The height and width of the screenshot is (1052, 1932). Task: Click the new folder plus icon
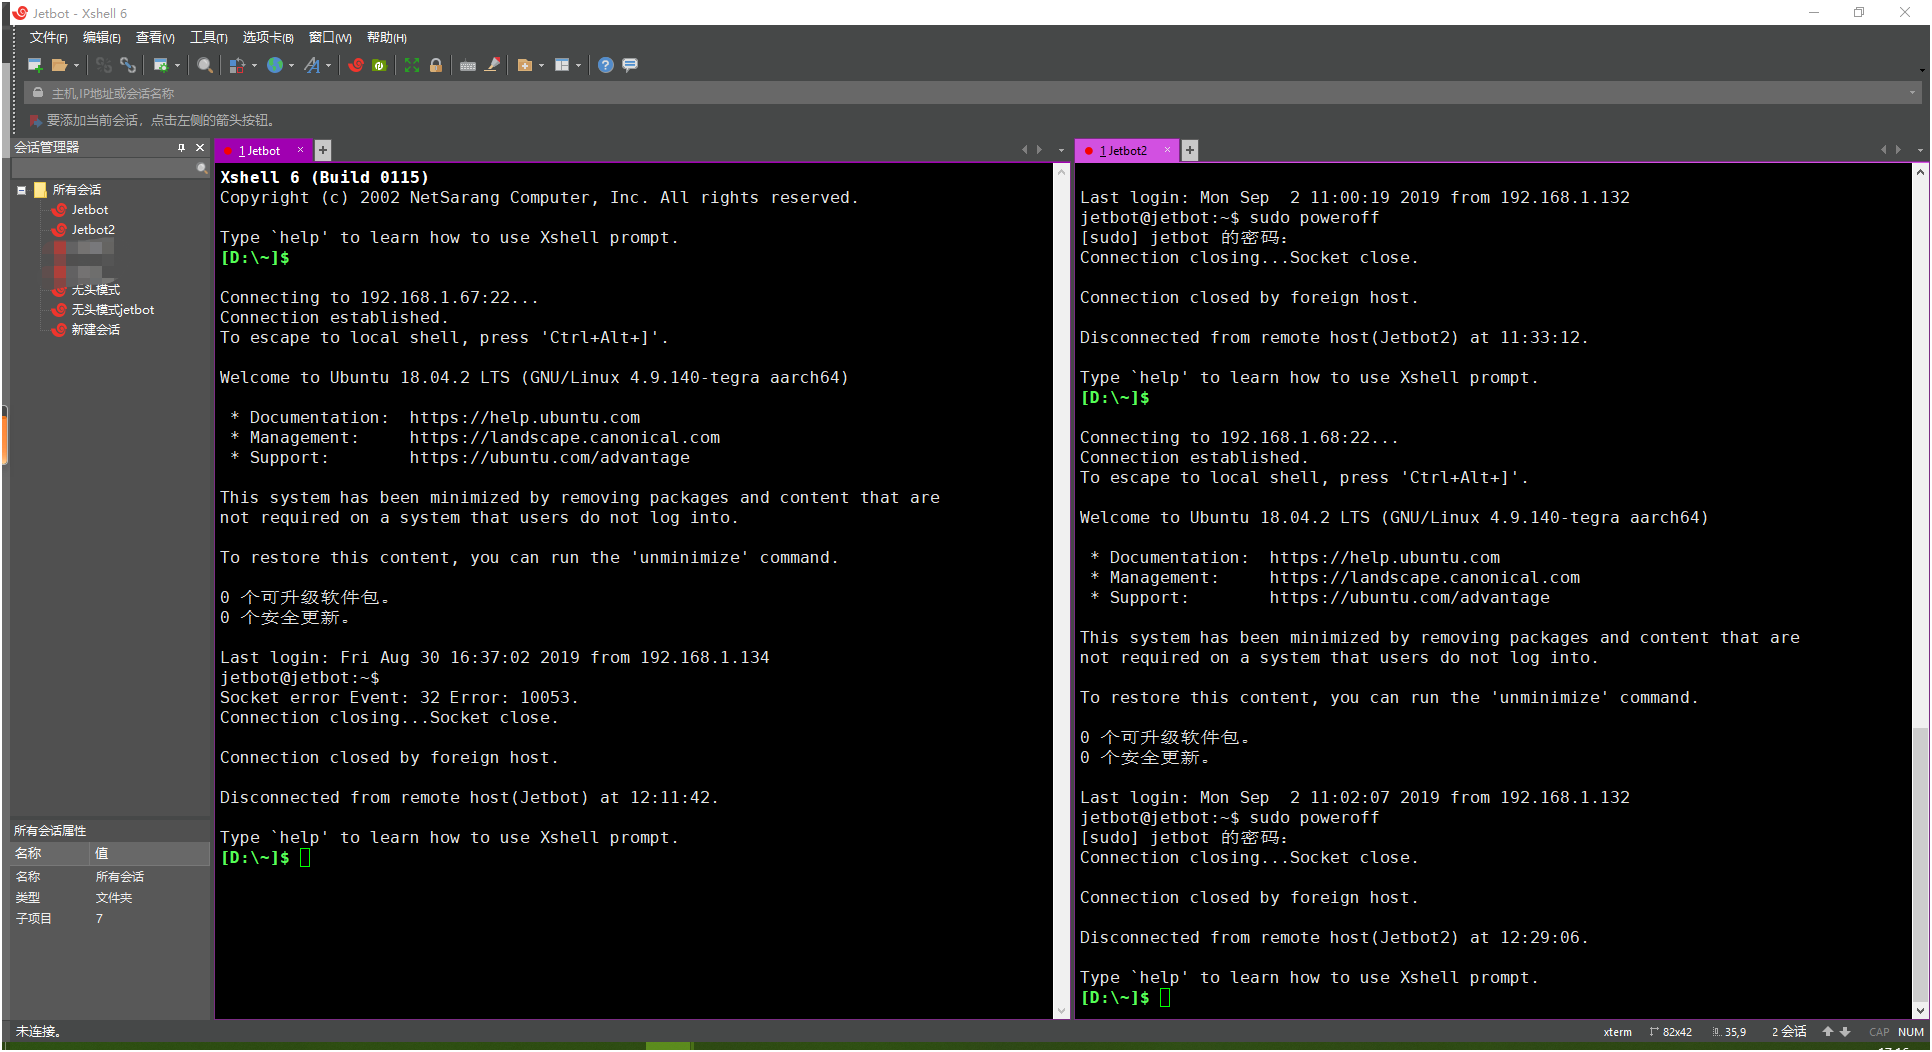(x=525, y=65)
